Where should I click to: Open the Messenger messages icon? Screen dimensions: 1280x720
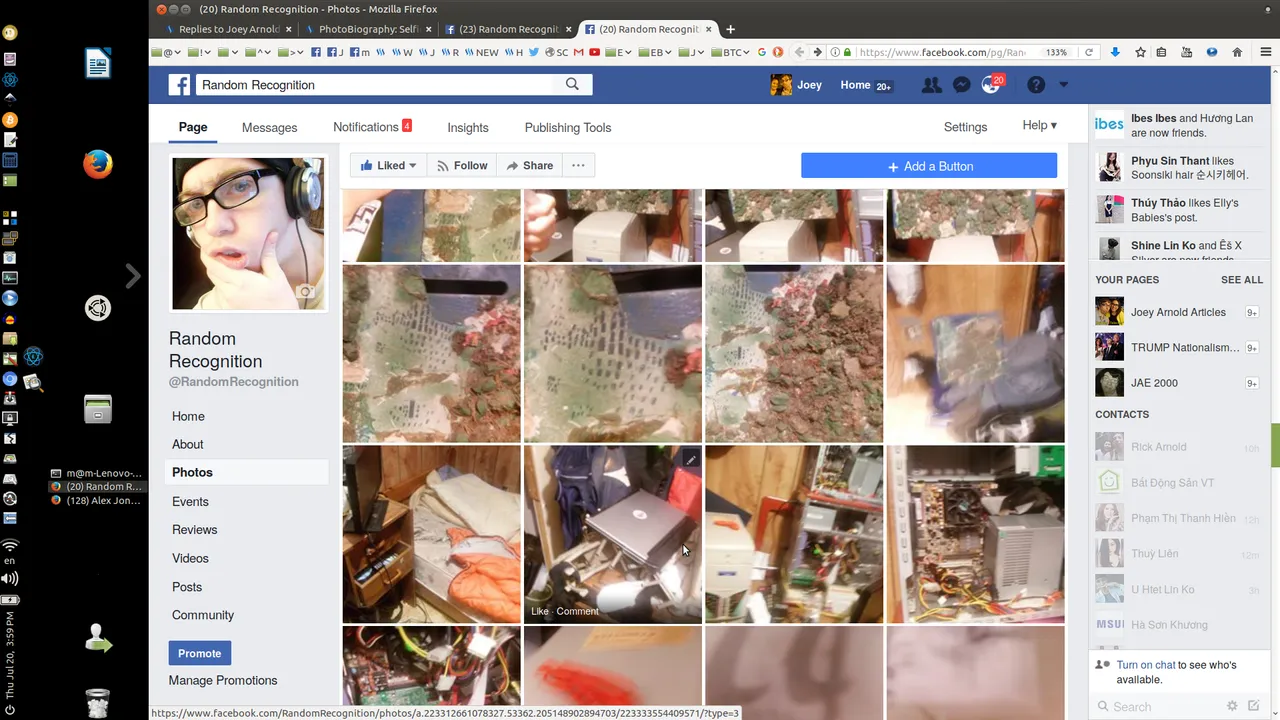(x=961, y=85)
